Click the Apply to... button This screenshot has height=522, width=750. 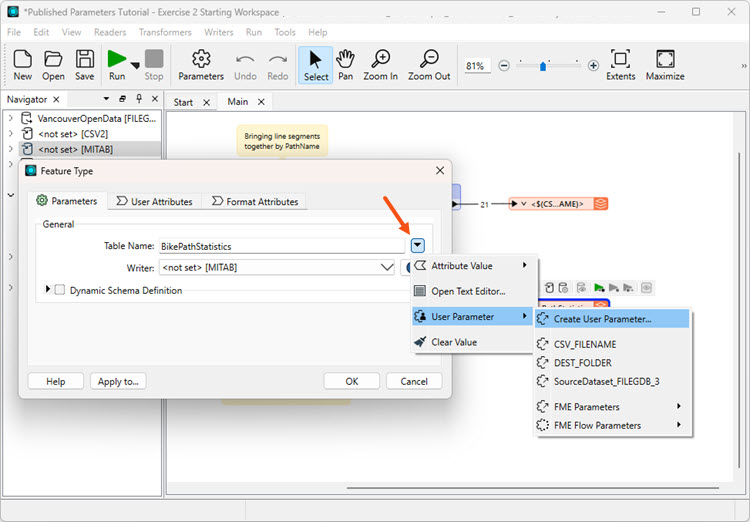click(118, 381)
